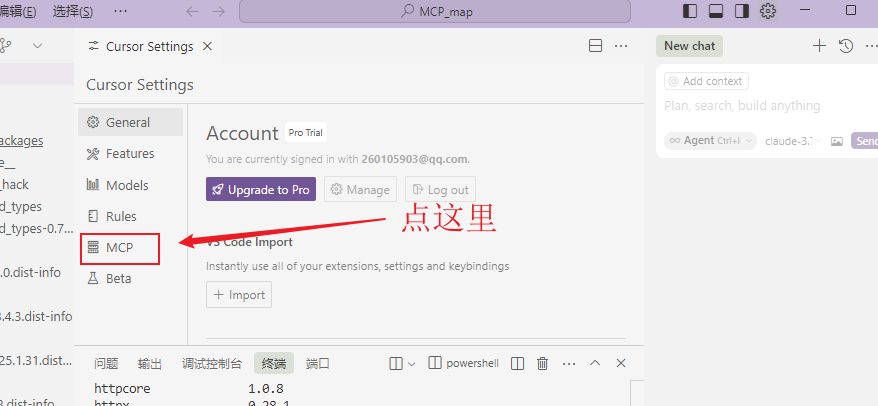Toggle the bottom panel layout icon
The width and height of the screenshot is (878, 406).
716,11
